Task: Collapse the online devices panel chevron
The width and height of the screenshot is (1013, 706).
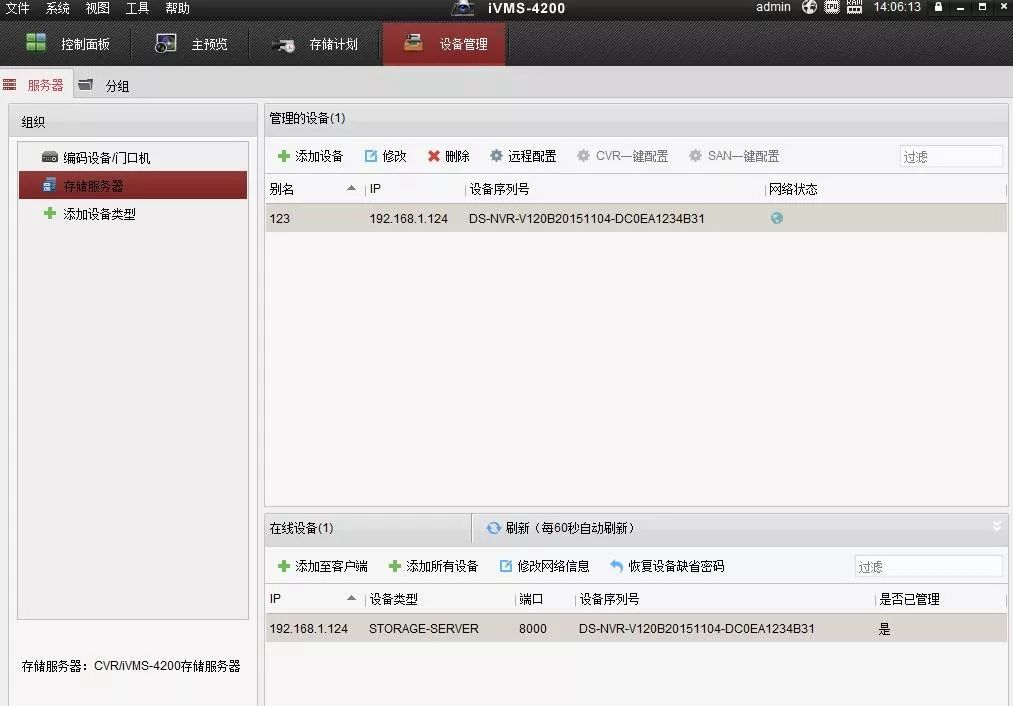Action: [997, 526]
